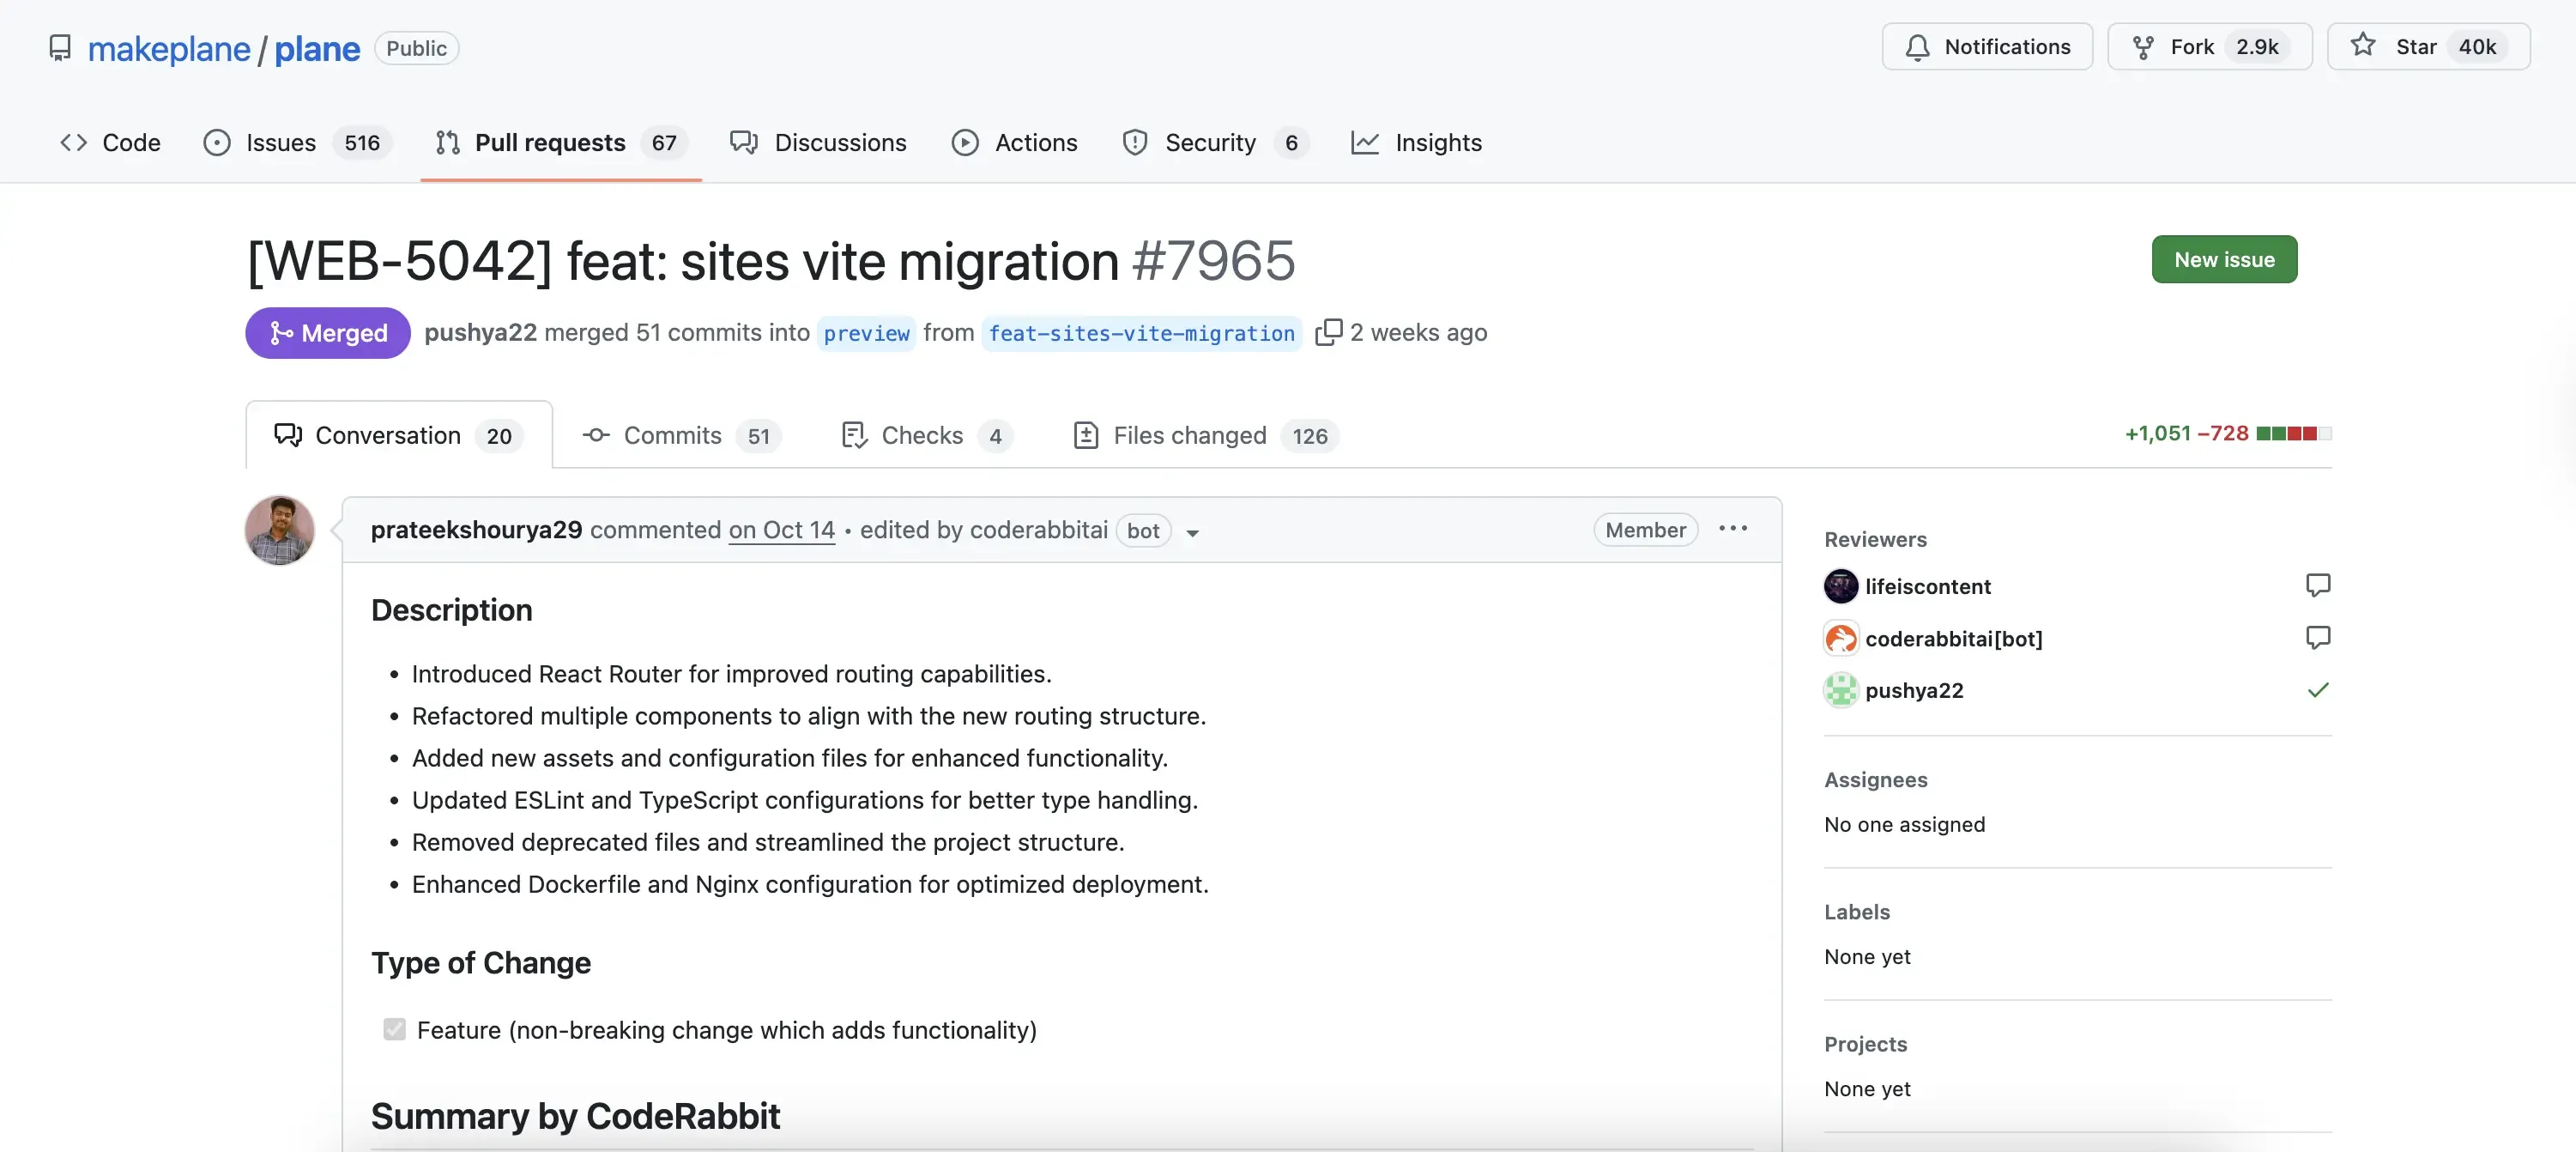
Task: Star the makeplane/plane repository
Action: pyautogui.click(x=2428, y=46)
